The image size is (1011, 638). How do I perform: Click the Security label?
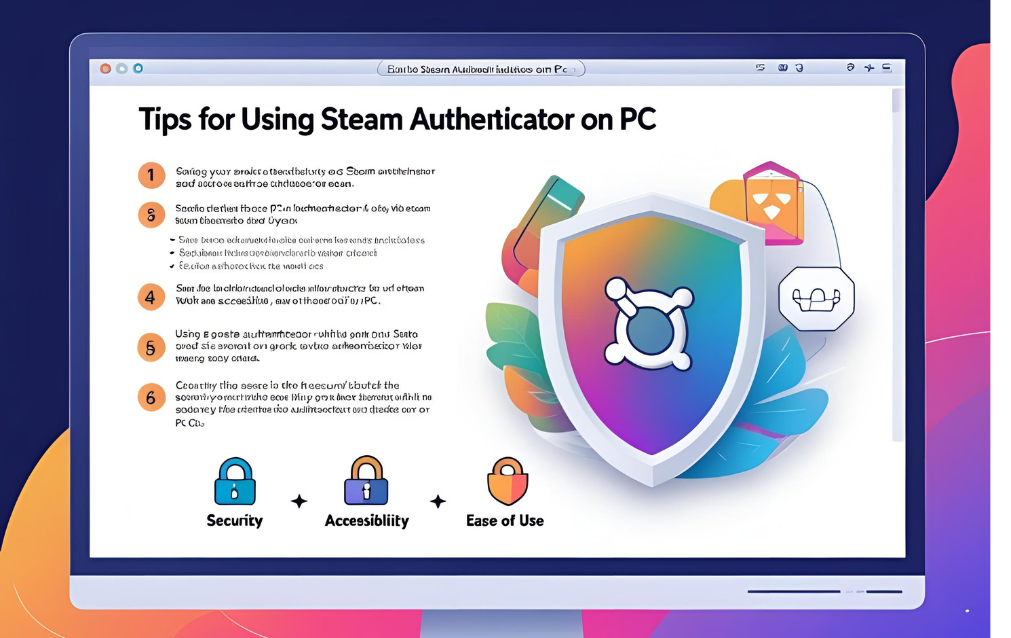235,521
